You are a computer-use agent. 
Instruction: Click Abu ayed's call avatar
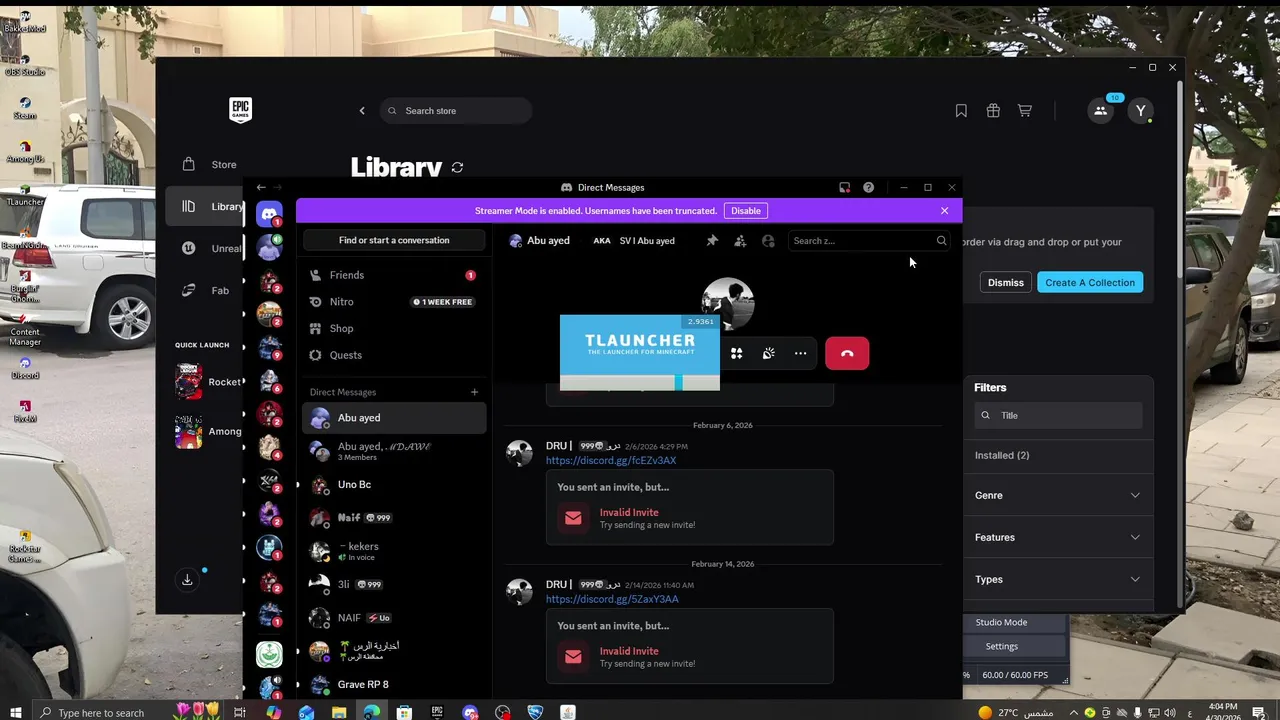tap(728, 303)
